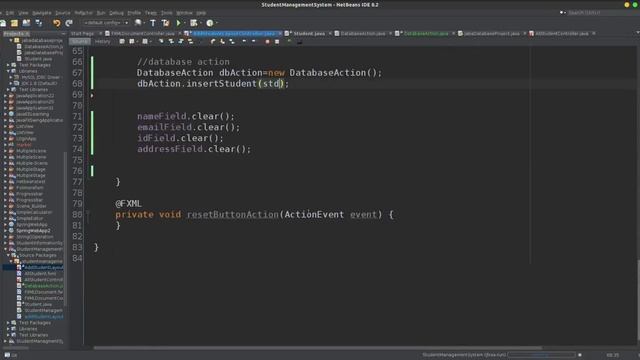This screenshot has width=640, height=360.
Task: Switch to JavaDatabaseProject.java tab
Action: (x=491, y=33)
